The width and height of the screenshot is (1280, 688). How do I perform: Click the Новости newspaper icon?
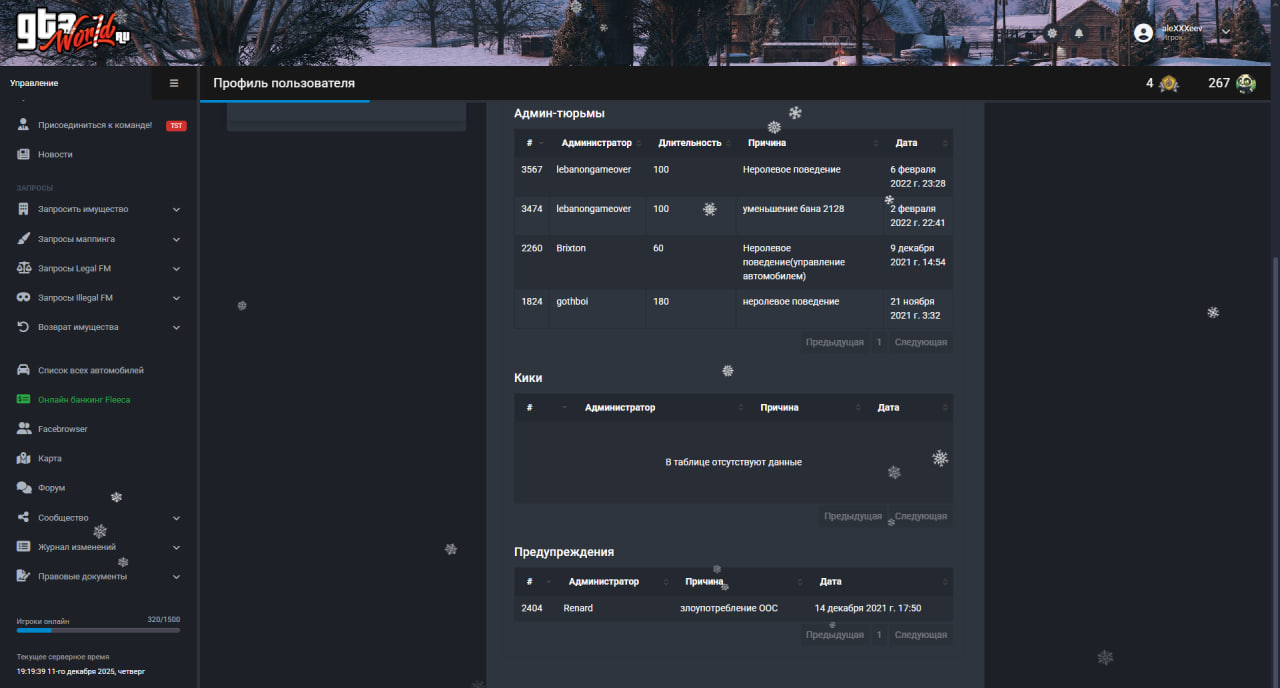click(x=23, y=154)
